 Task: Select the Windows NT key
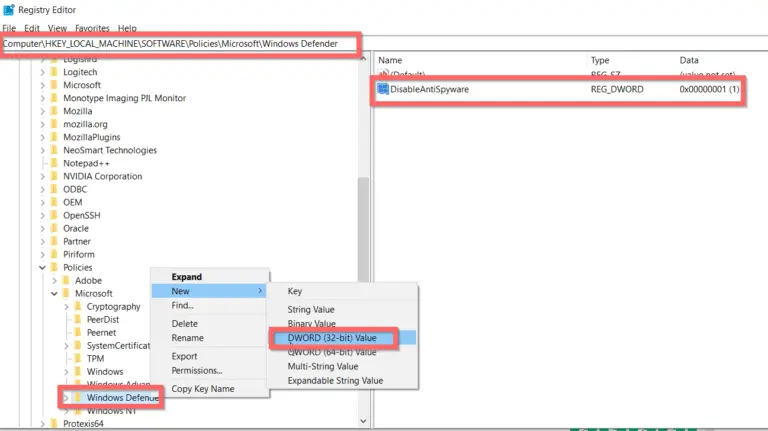coord(111,411)
